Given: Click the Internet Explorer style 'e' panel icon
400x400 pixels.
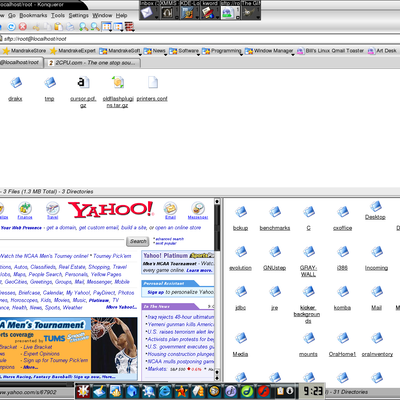Looking at the screenshot, I should 165,391.
